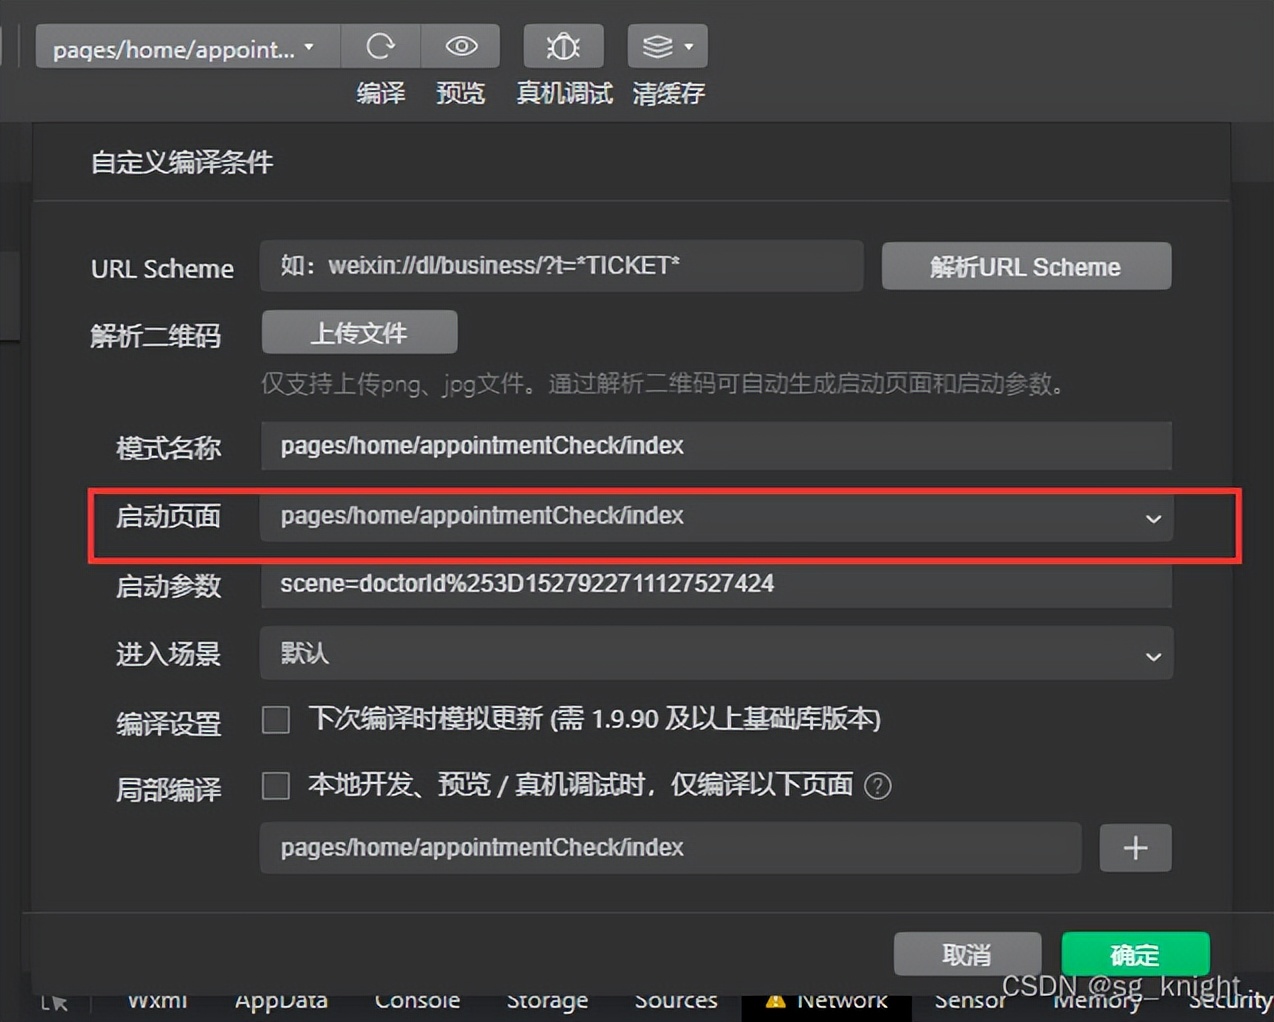Enable 下次编译时模拟更新 checkbox

click(275, 720)
